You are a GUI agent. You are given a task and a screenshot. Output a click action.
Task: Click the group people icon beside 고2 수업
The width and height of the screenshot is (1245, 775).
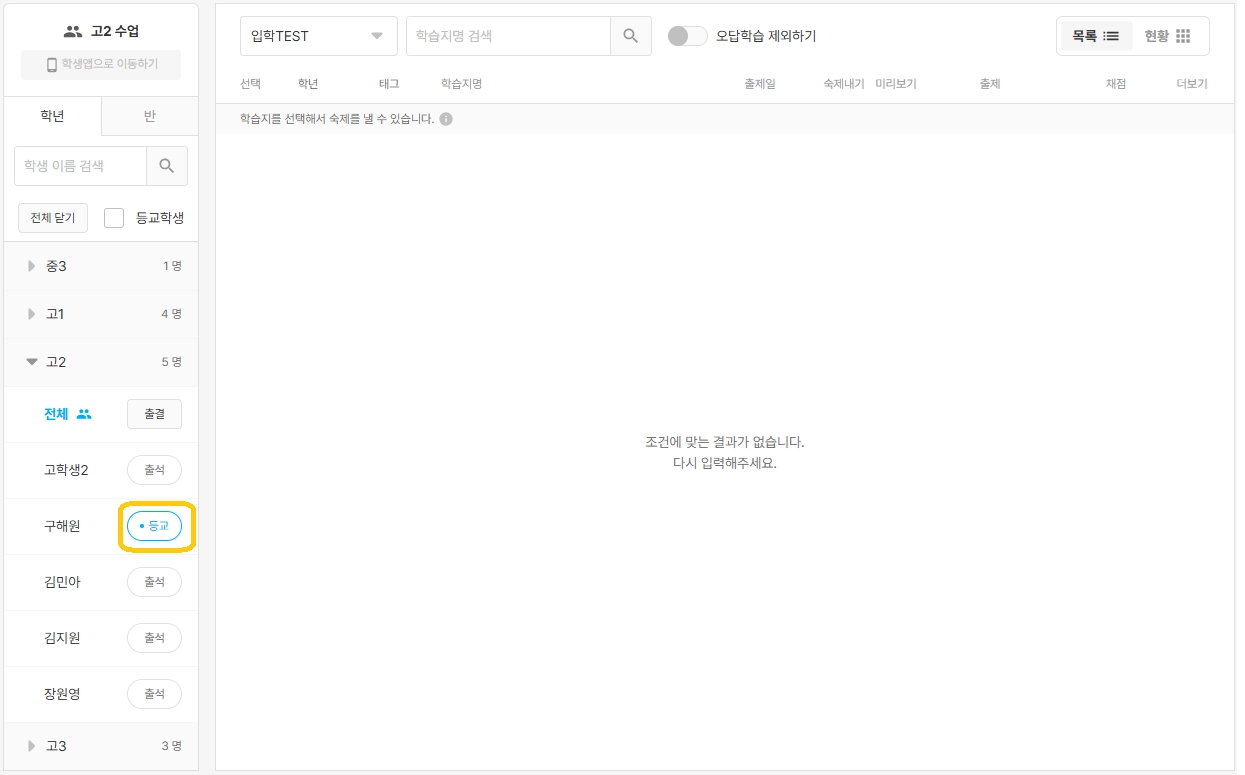[x=73, y=32]
